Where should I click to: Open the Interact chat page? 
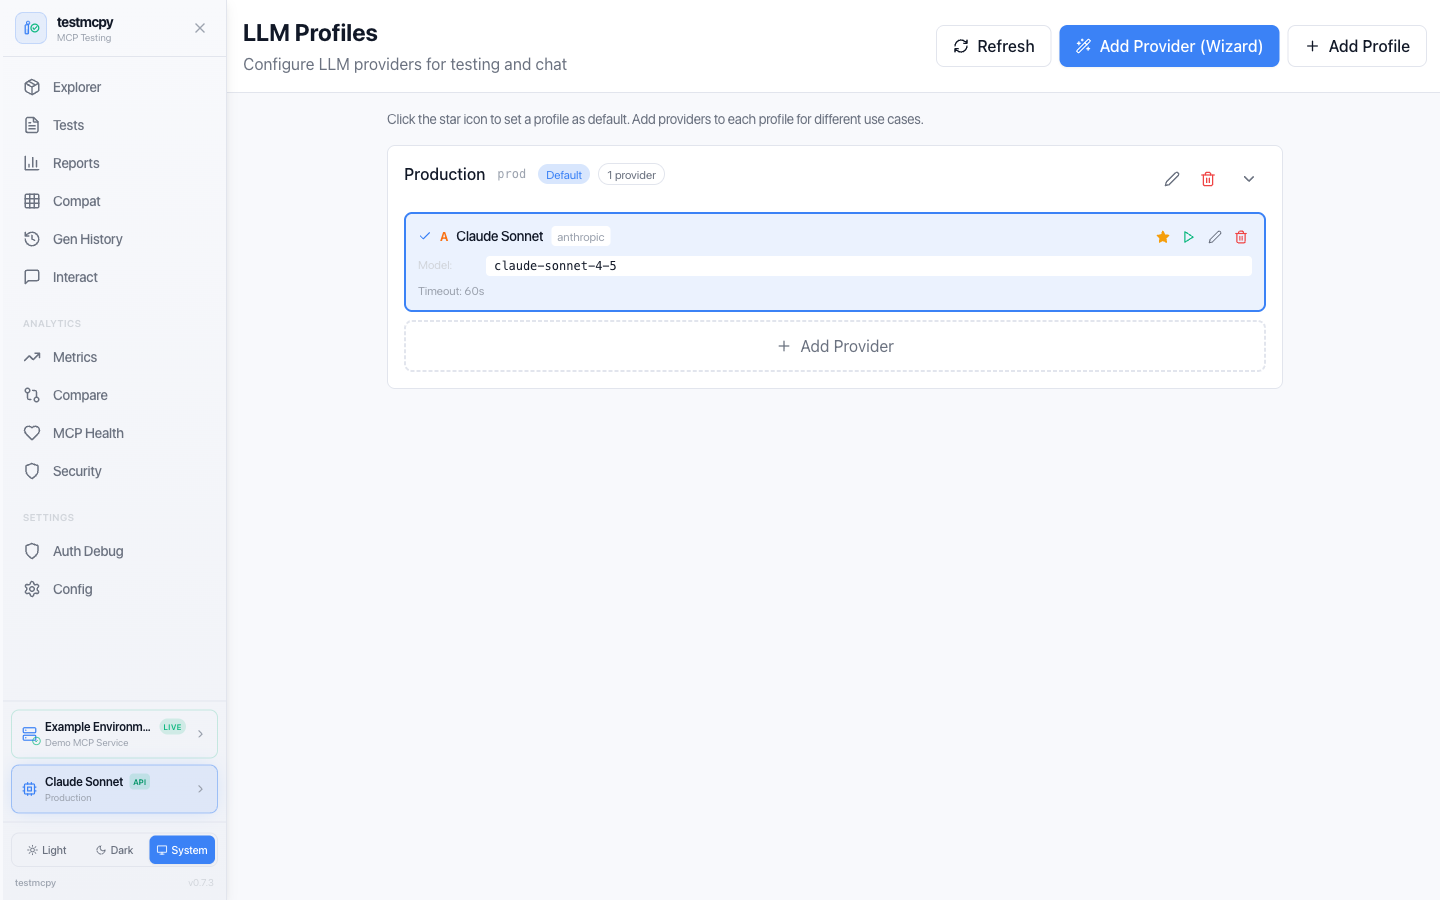[114, 277]
